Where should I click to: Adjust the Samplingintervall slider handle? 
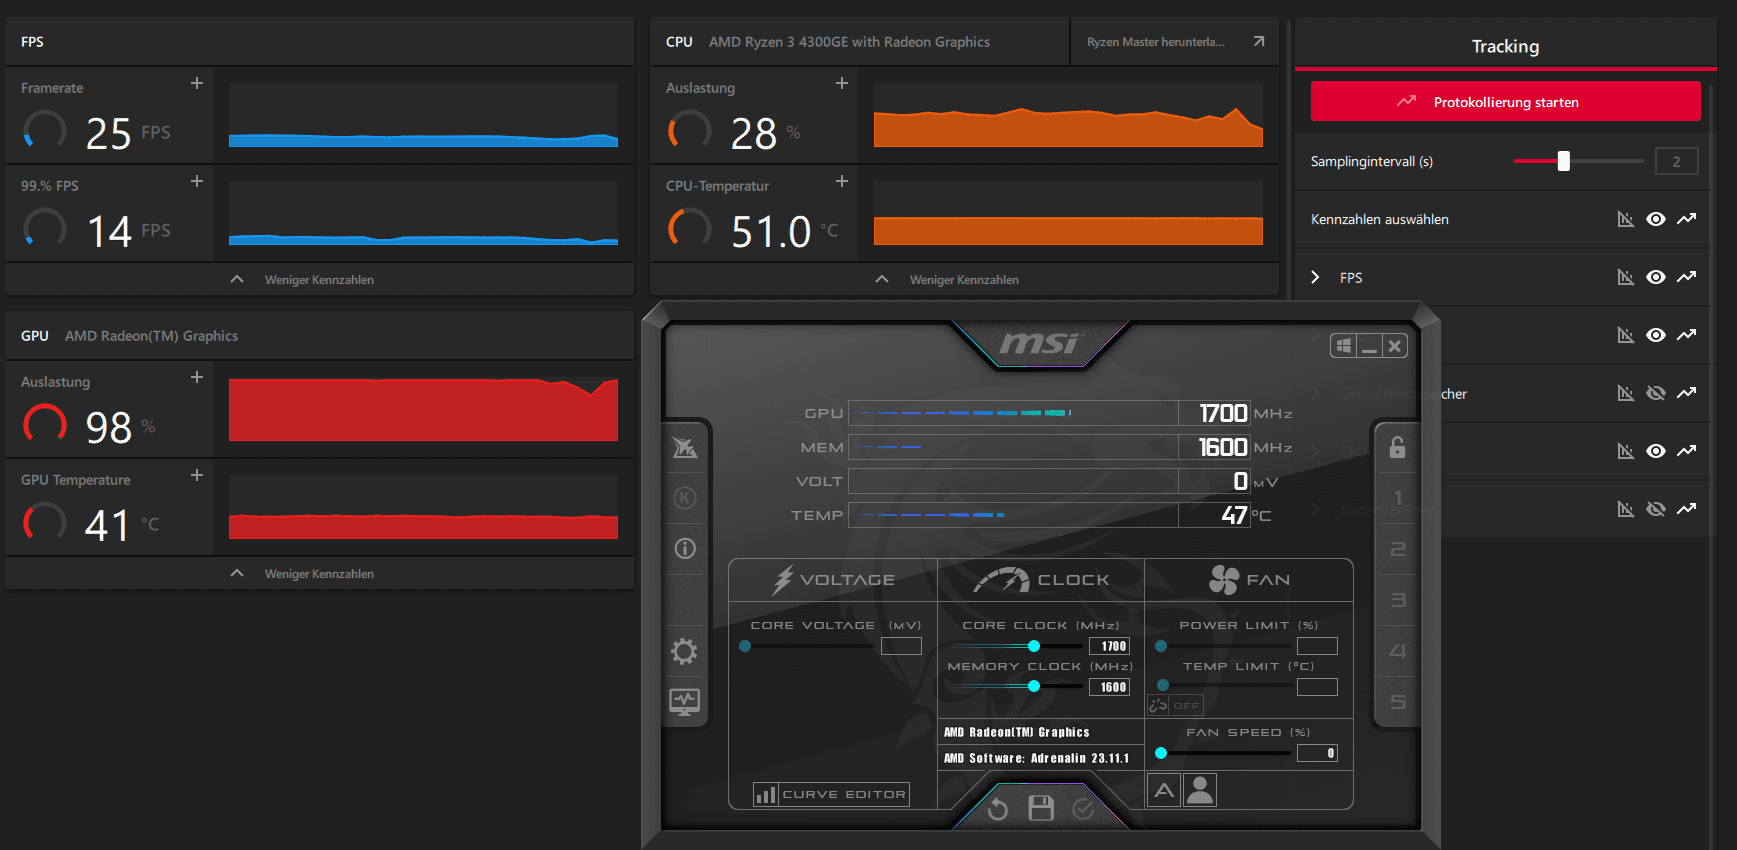[1564, 161]
